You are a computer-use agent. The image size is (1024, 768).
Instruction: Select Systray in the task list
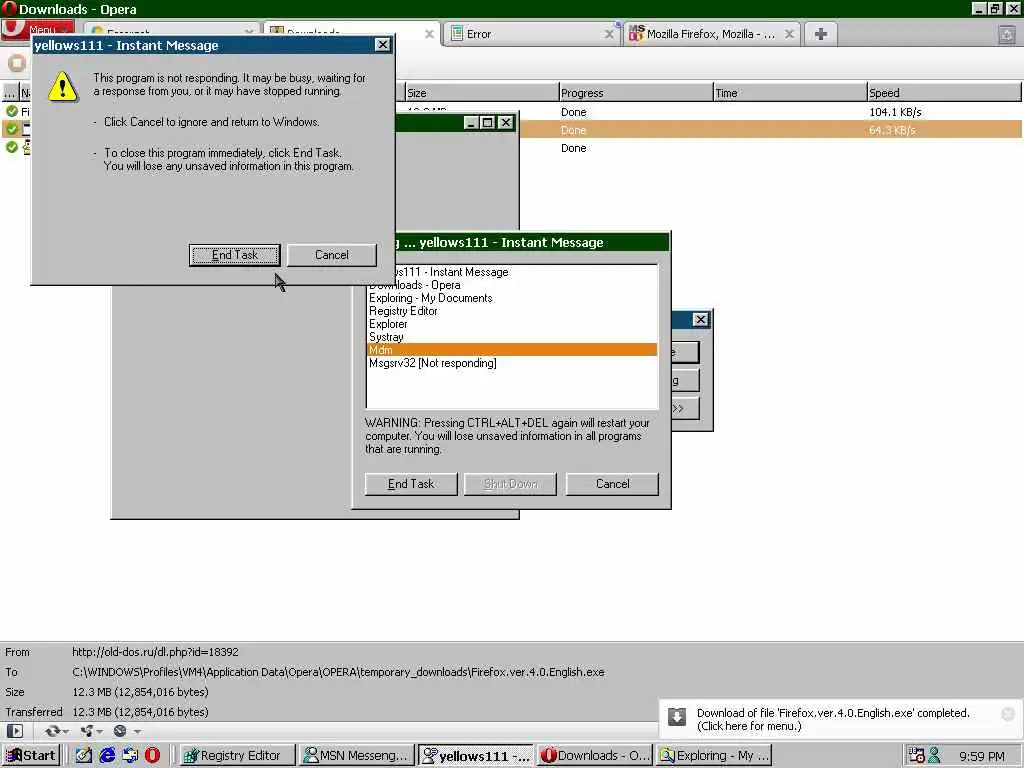point(512,337)
